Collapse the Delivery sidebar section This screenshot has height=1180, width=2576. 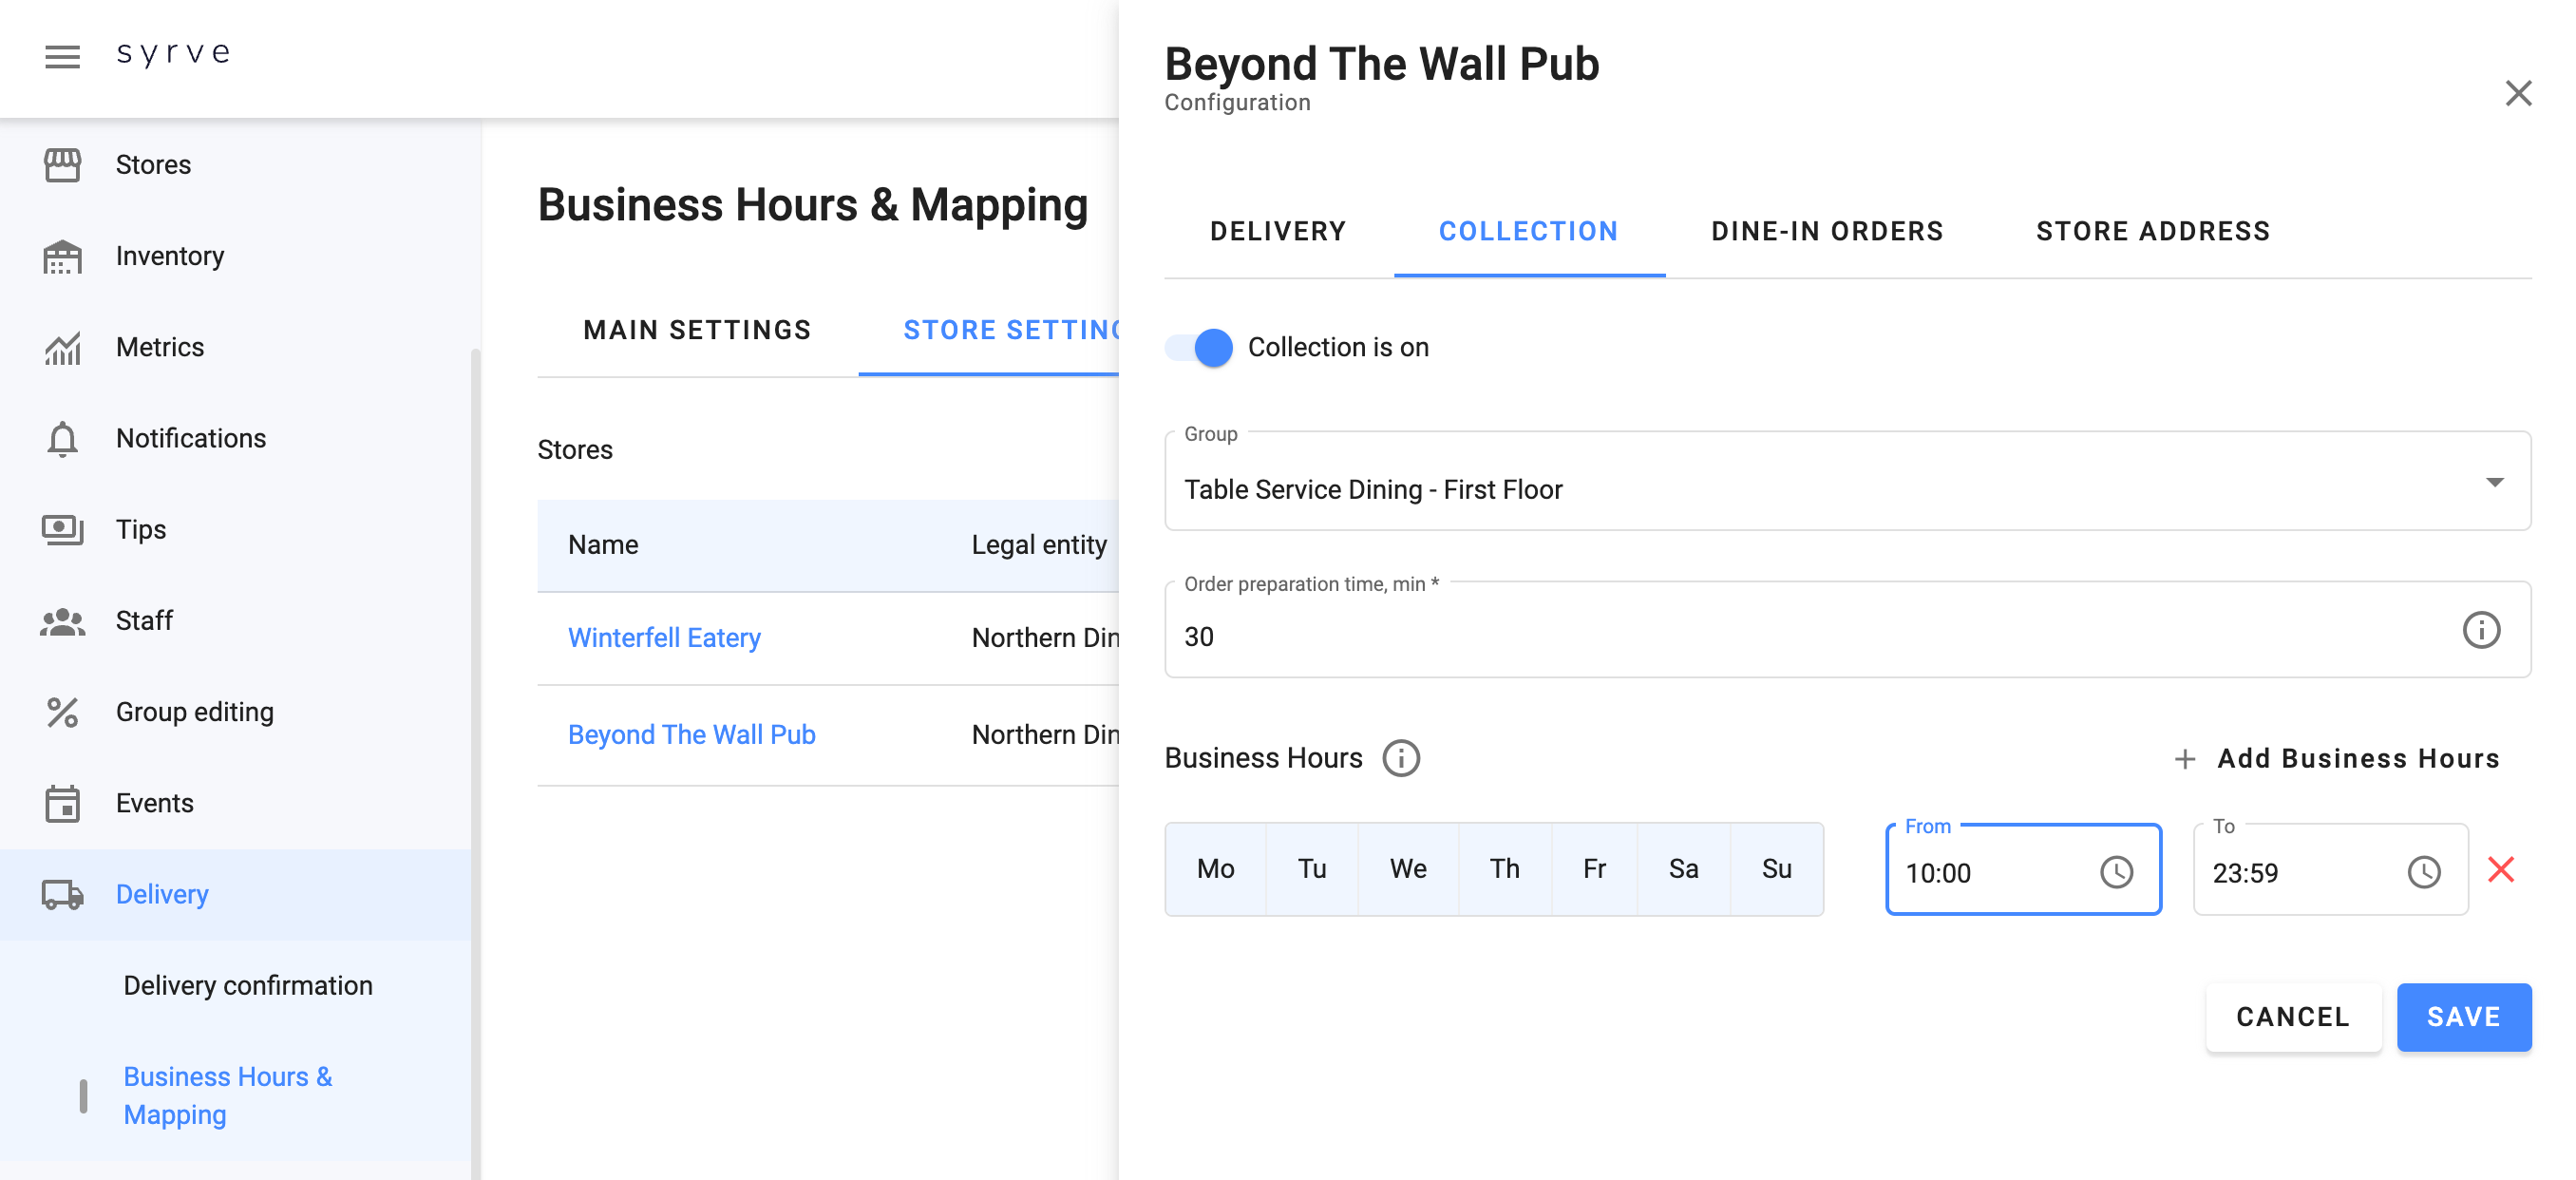coord(162,894)
